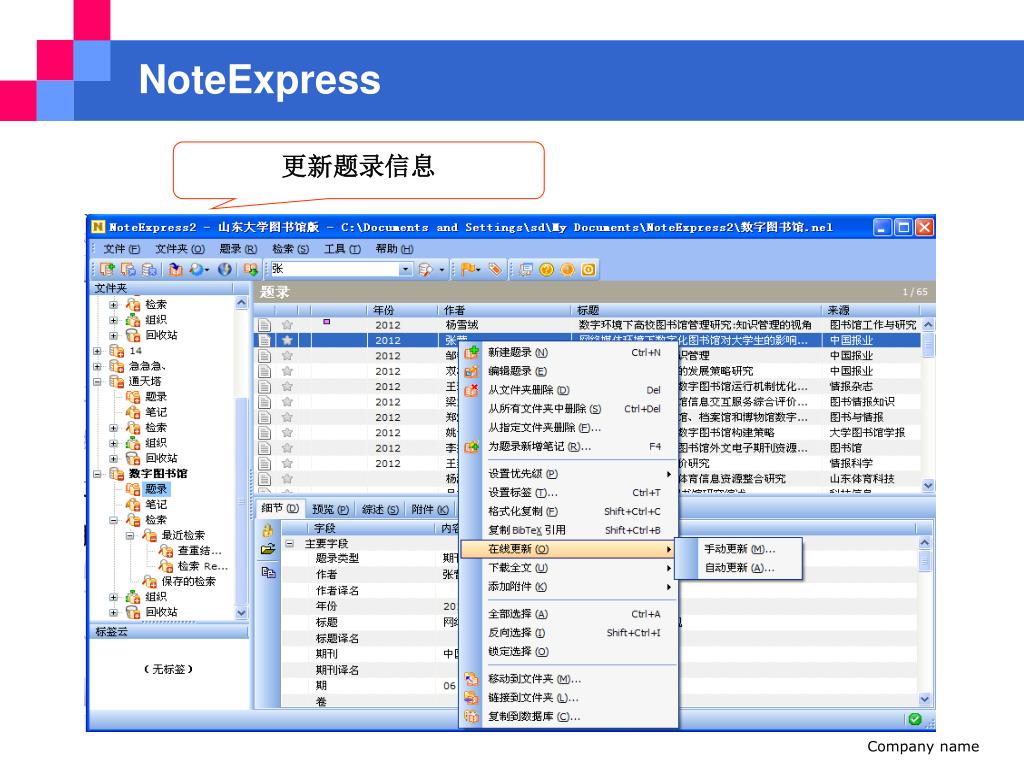
Task: Open the 文件 menu
Action: click(121, 249)
